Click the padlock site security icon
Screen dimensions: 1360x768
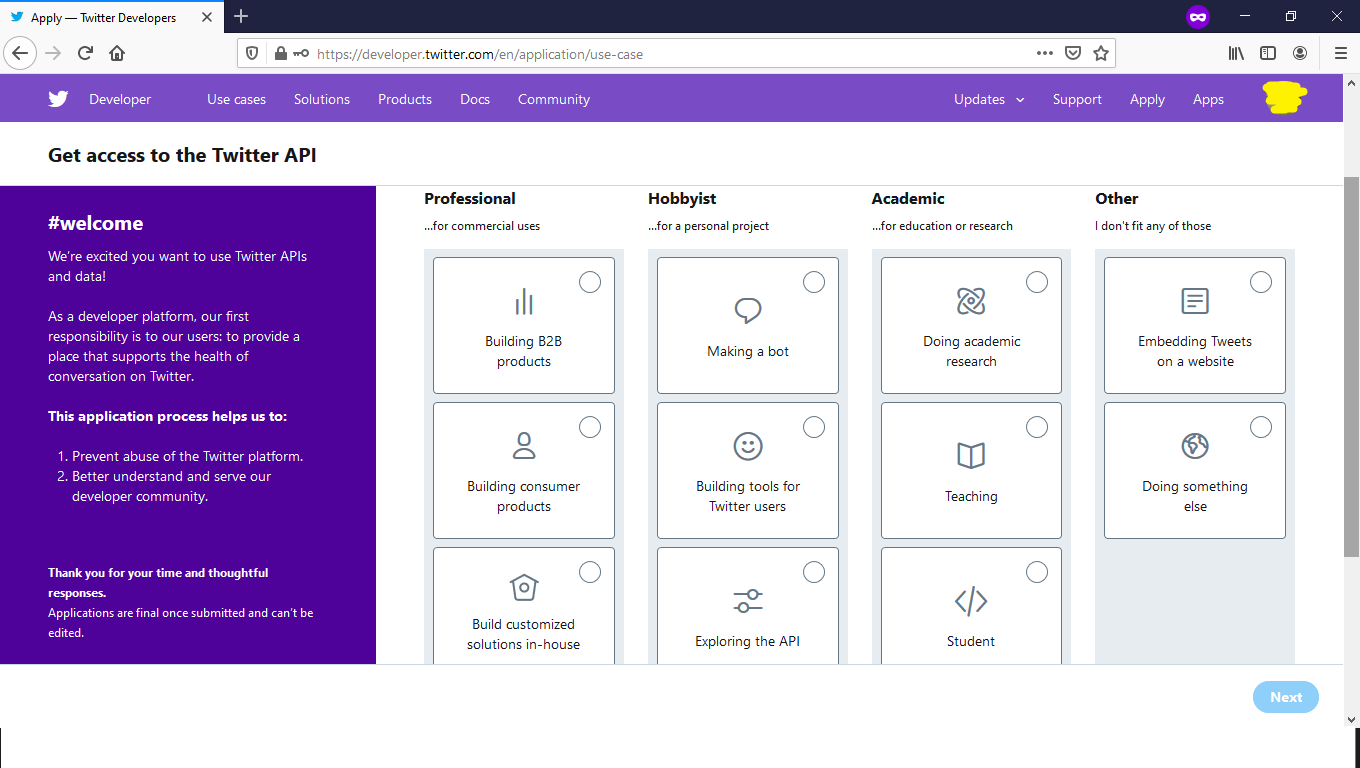(x=280, y=54)
